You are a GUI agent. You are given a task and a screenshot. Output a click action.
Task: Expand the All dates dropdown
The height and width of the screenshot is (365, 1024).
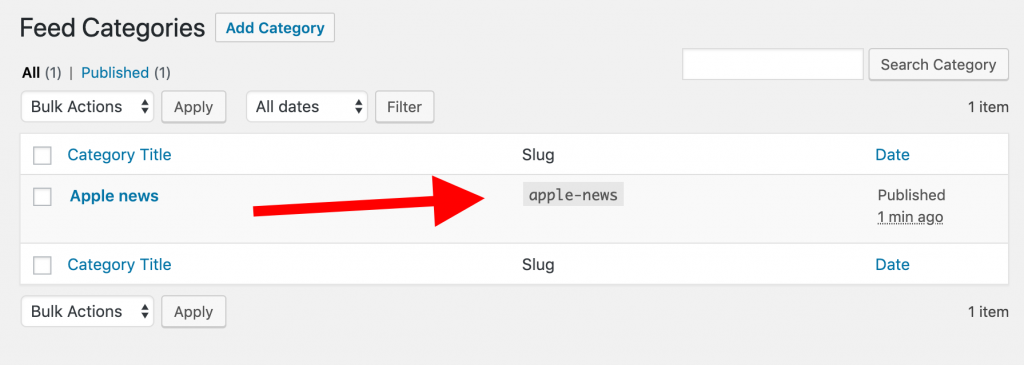pyautogui.click(x=307, y=106)
